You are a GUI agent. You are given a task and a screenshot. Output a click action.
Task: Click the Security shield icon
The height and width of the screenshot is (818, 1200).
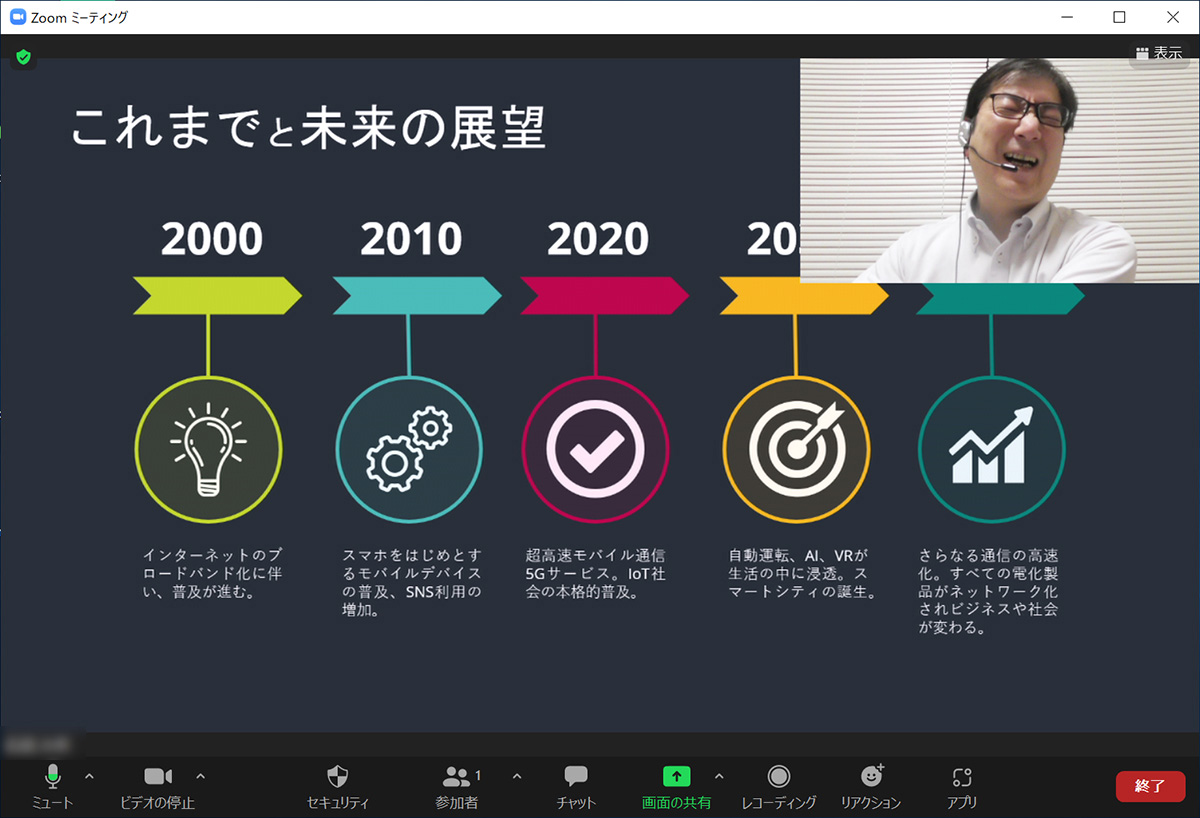[x=338, y=777]
